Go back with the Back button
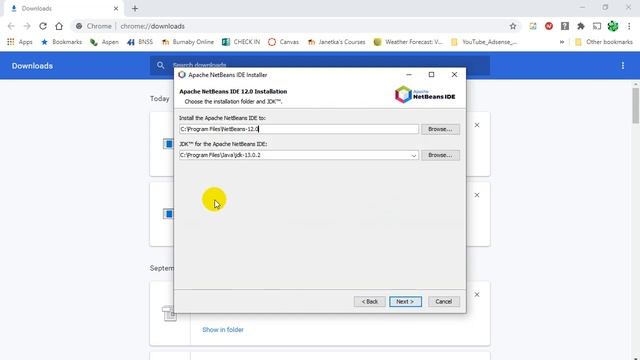Image resolution: width=640 pixels, height=360 pixels. pyautogui.click(x=369, y=302)
